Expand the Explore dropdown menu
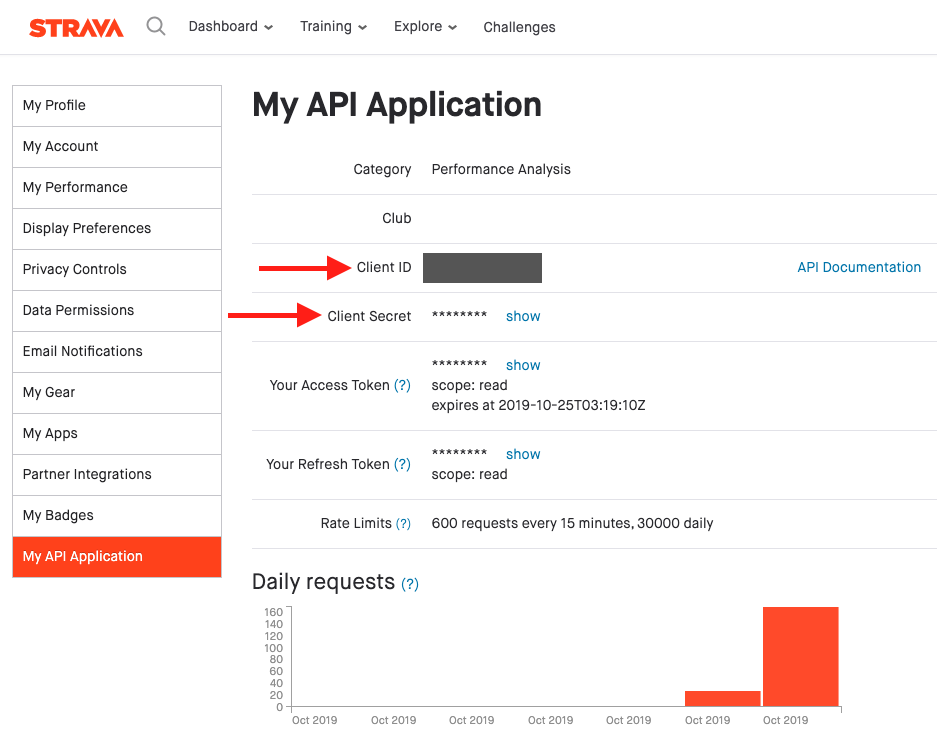The height and width of the screenshot is (732, 937). tap(425, 26)
